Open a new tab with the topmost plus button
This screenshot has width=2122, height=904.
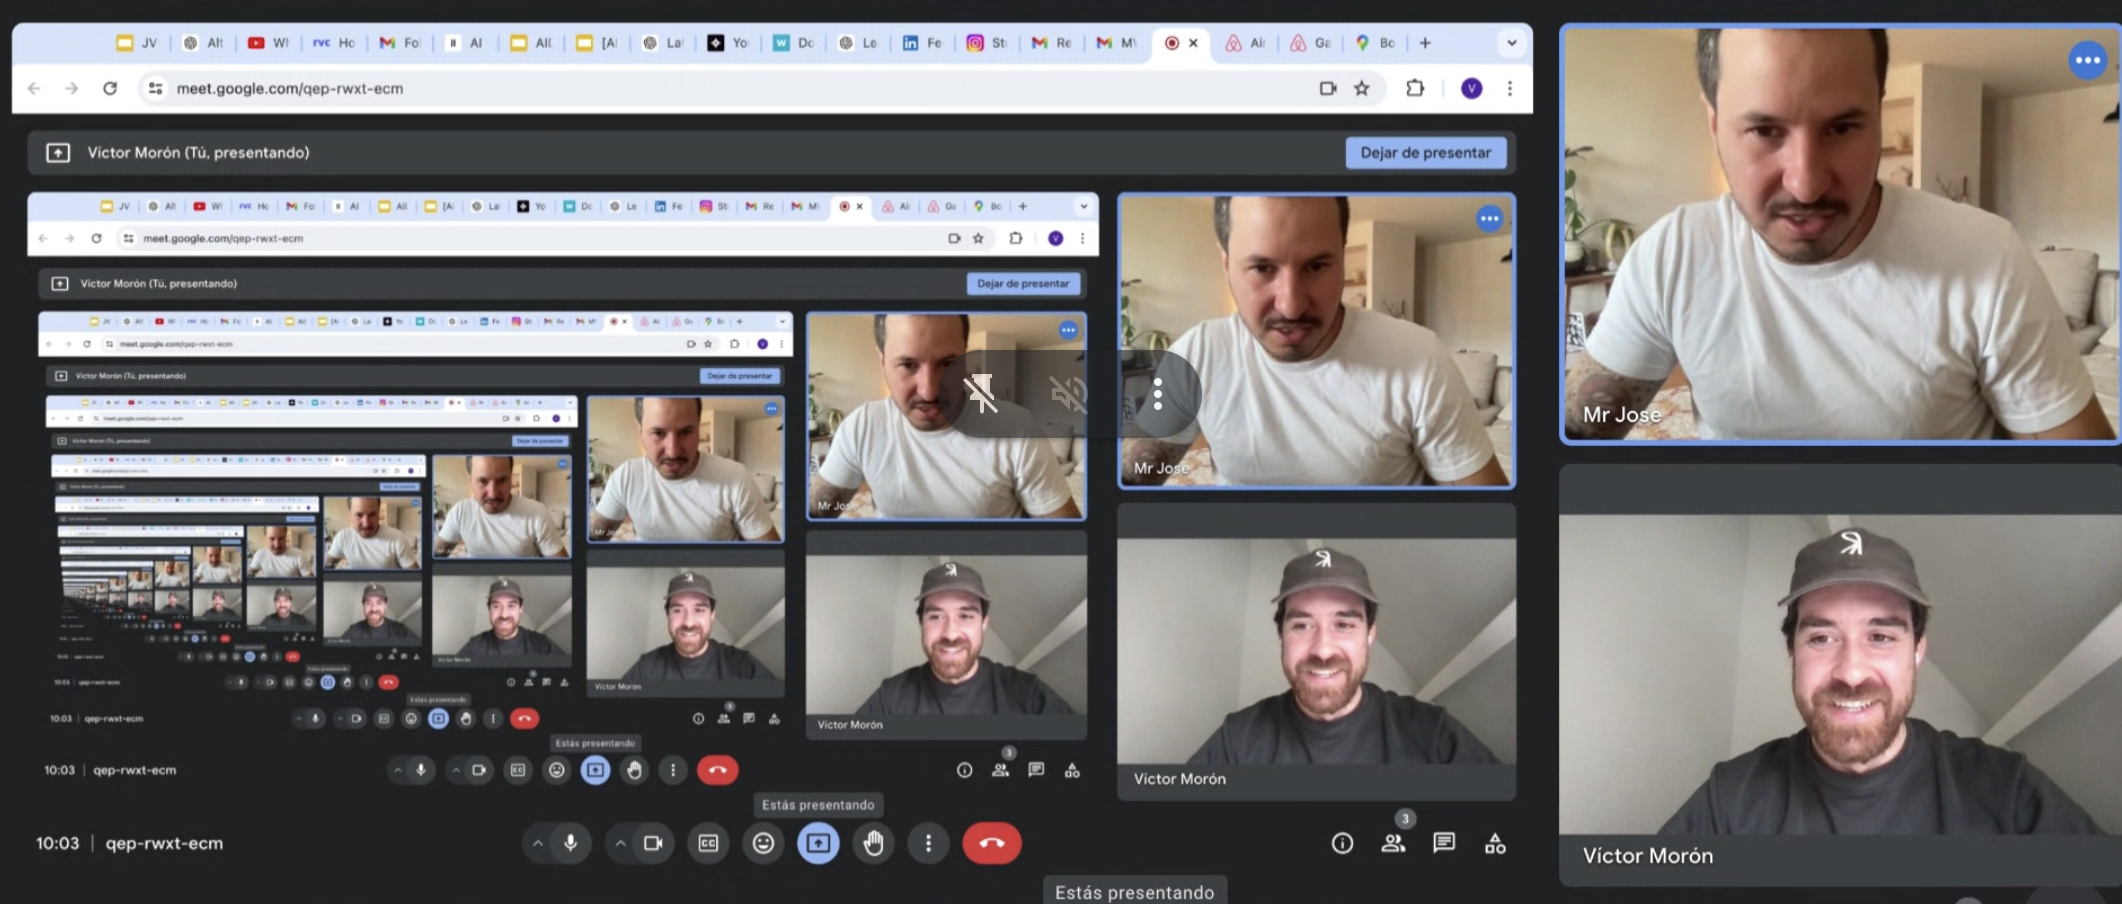click(x=1425, y=43)
